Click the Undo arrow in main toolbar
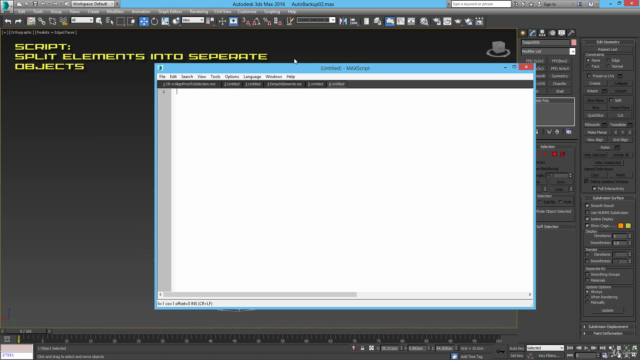640x360 pixels. 8,21
